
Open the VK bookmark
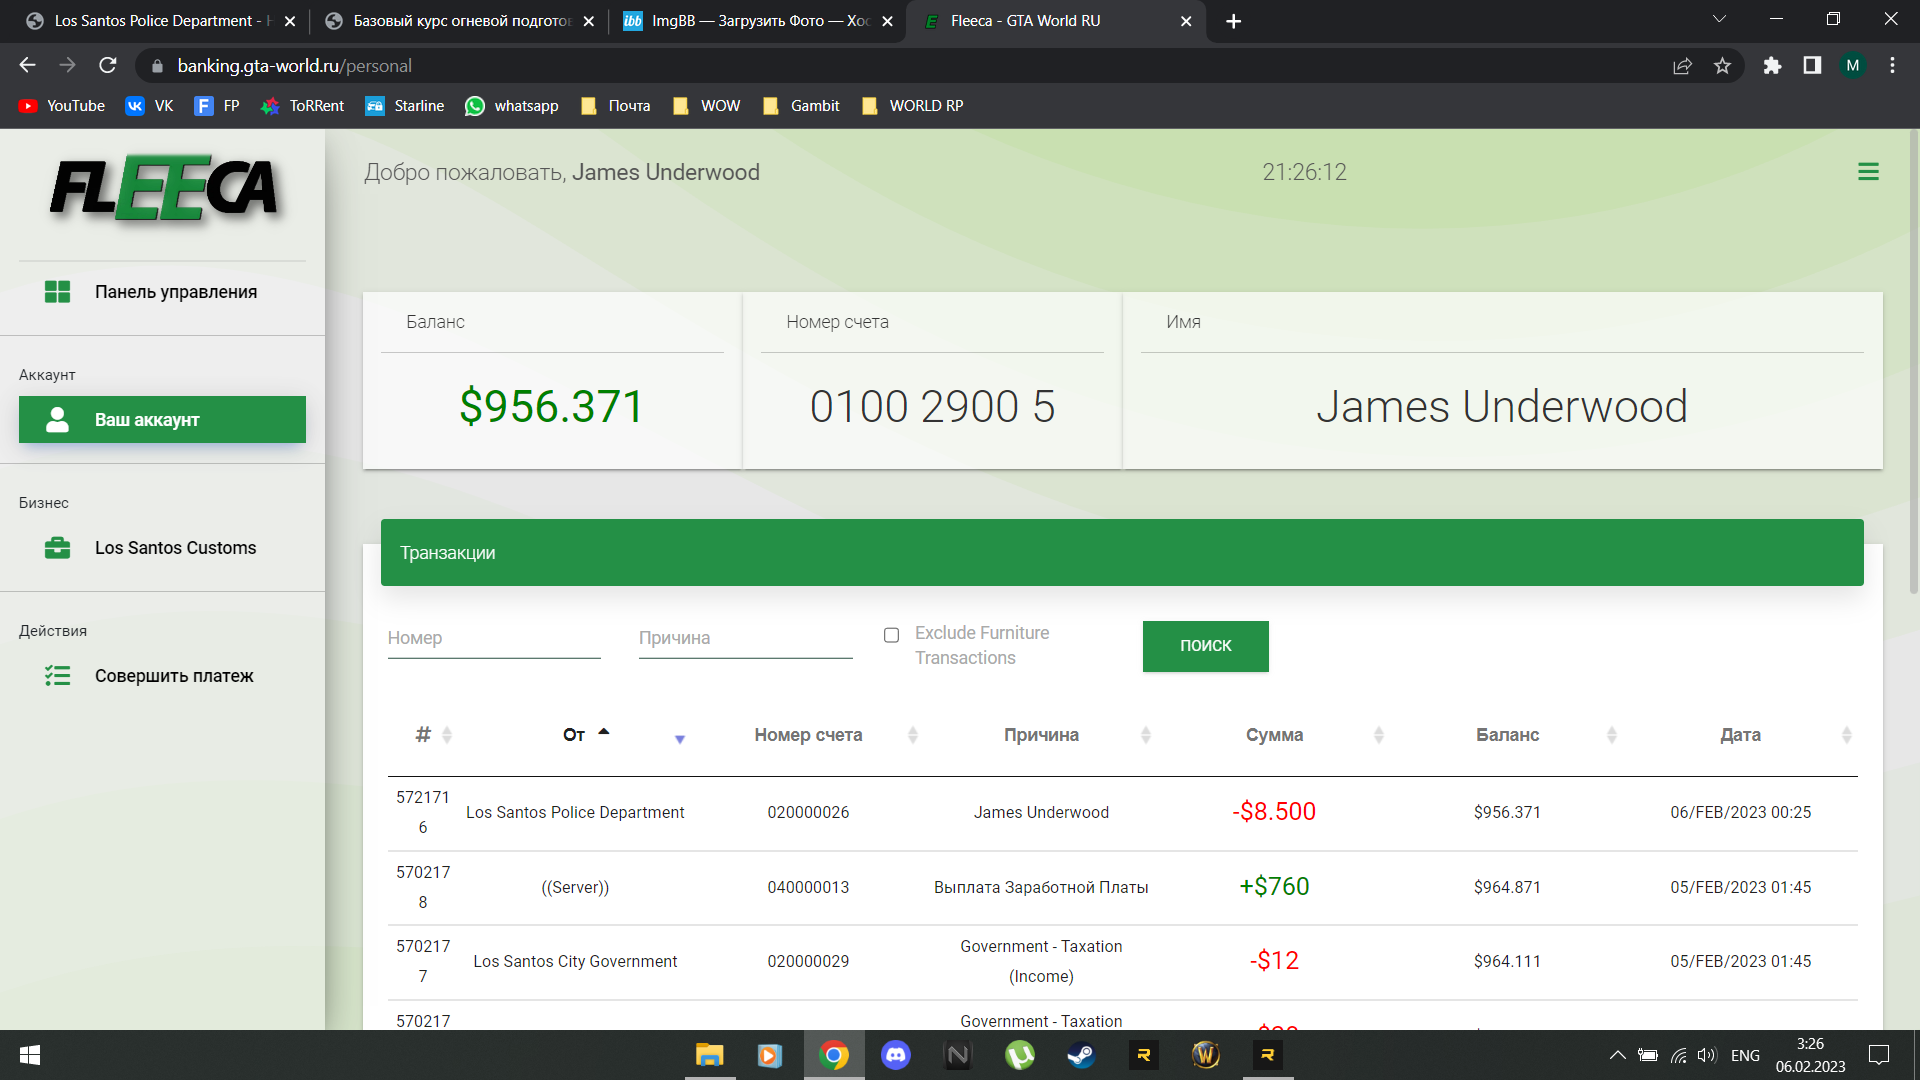coord(150,106)
